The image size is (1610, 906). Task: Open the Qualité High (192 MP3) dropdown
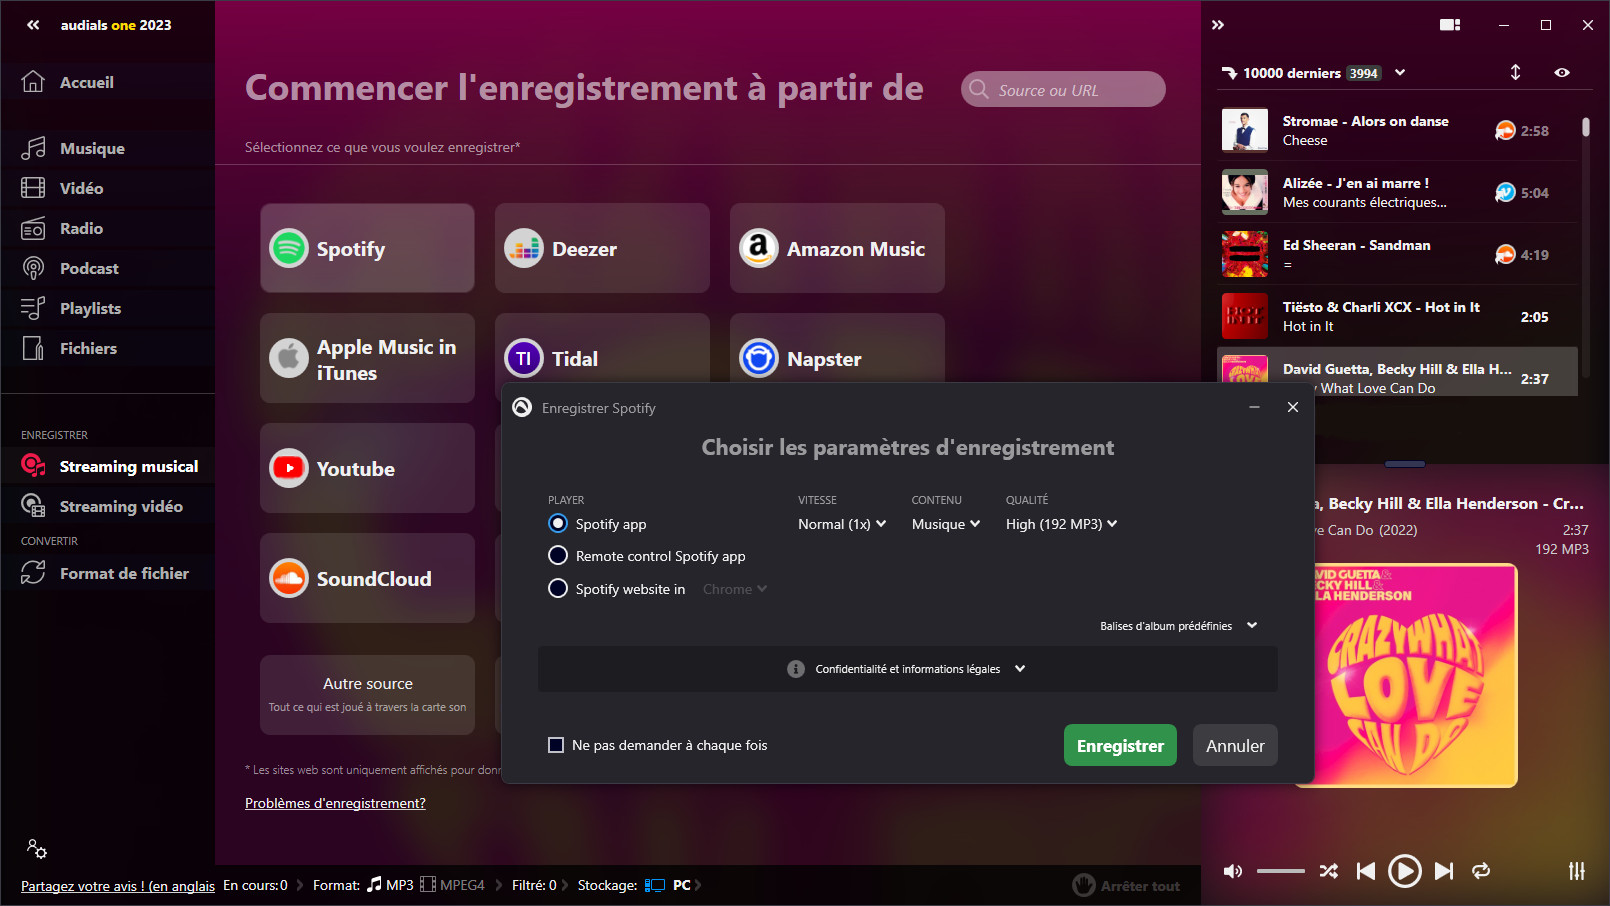tap(1061, 524)
